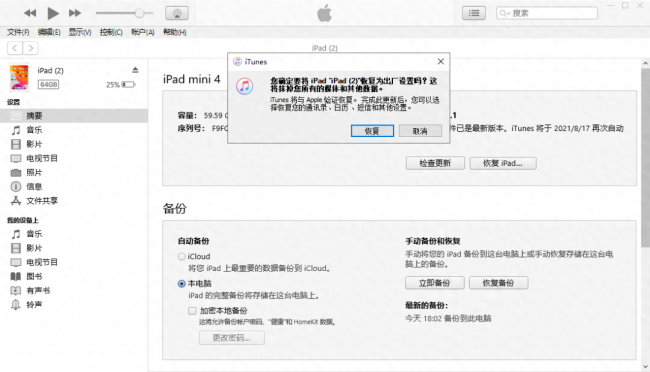Focus the search input field

[x=547, y=13]
